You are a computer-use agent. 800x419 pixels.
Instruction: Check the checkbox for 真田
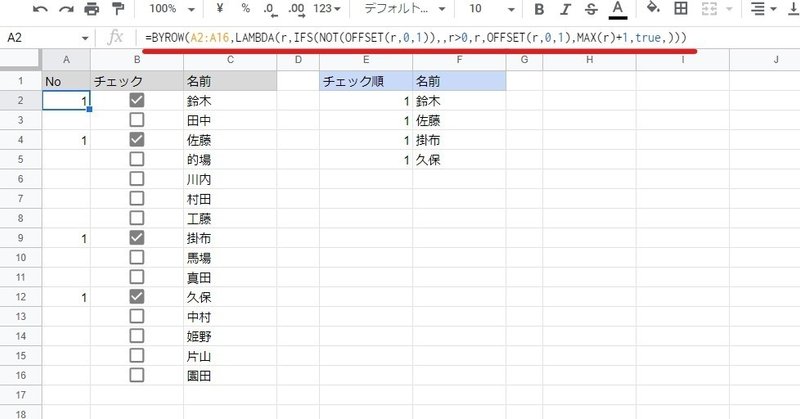tap(137, 277)
